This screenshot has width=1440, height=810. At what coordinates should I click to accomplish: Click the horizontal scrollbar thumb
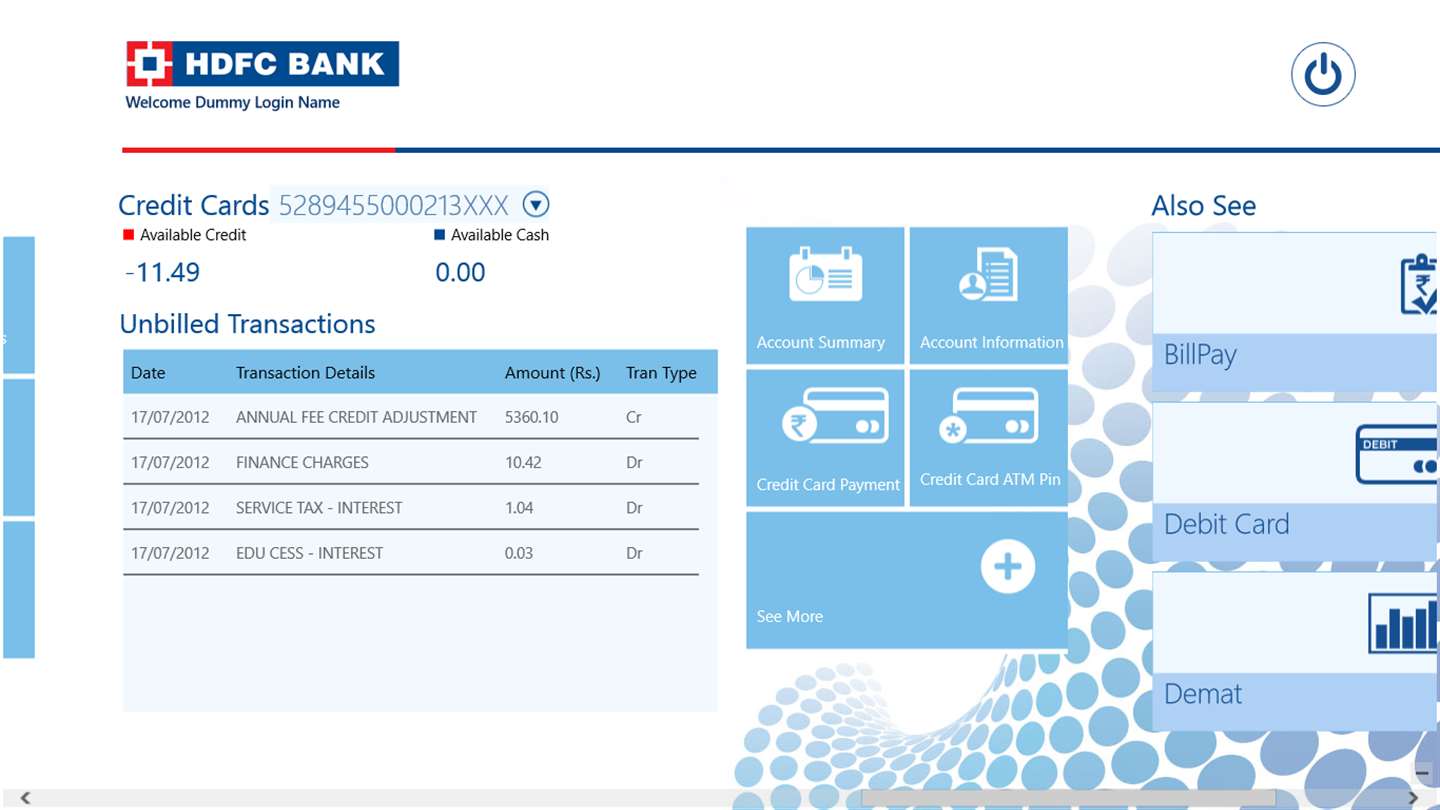(1068, 798)
